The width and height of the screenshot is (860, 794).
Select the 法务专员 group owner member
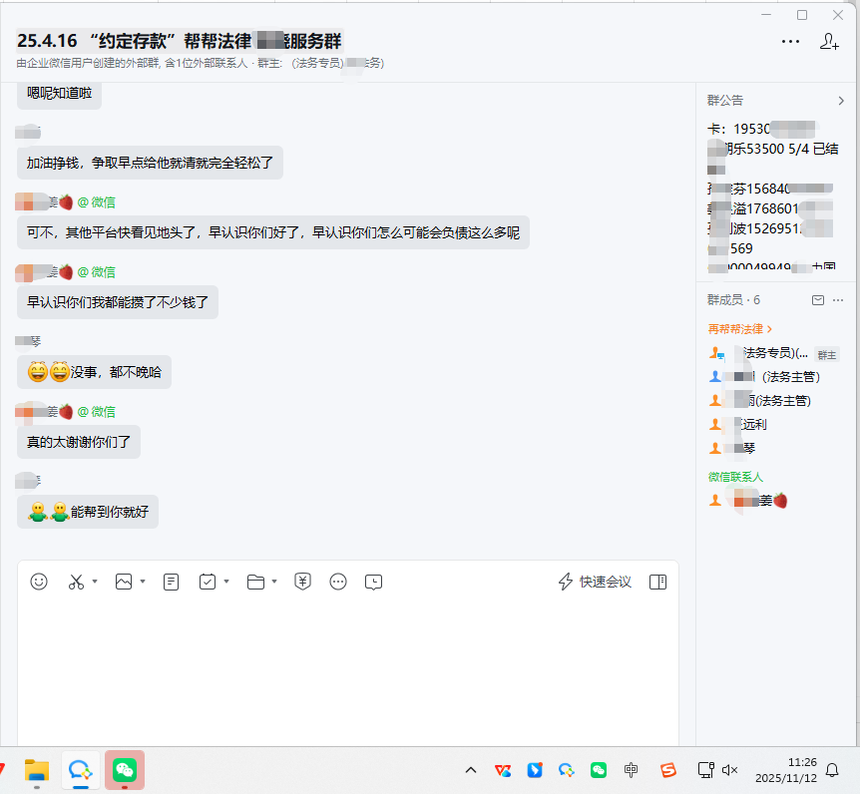[773, 353]
